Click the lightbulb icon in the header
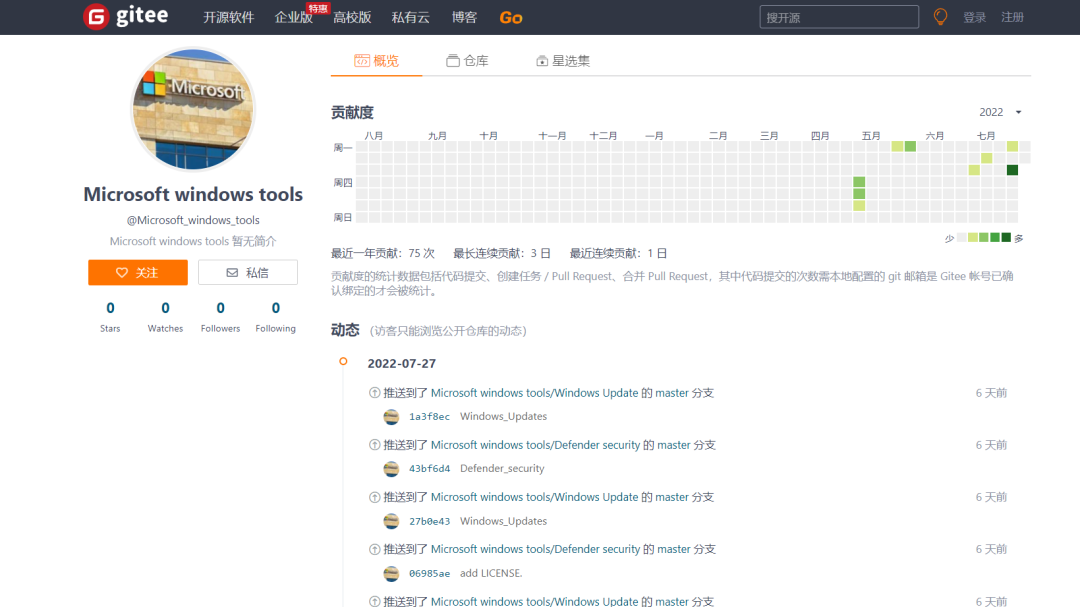This screenshot has height=607, width=1080. tap(940, 17)
